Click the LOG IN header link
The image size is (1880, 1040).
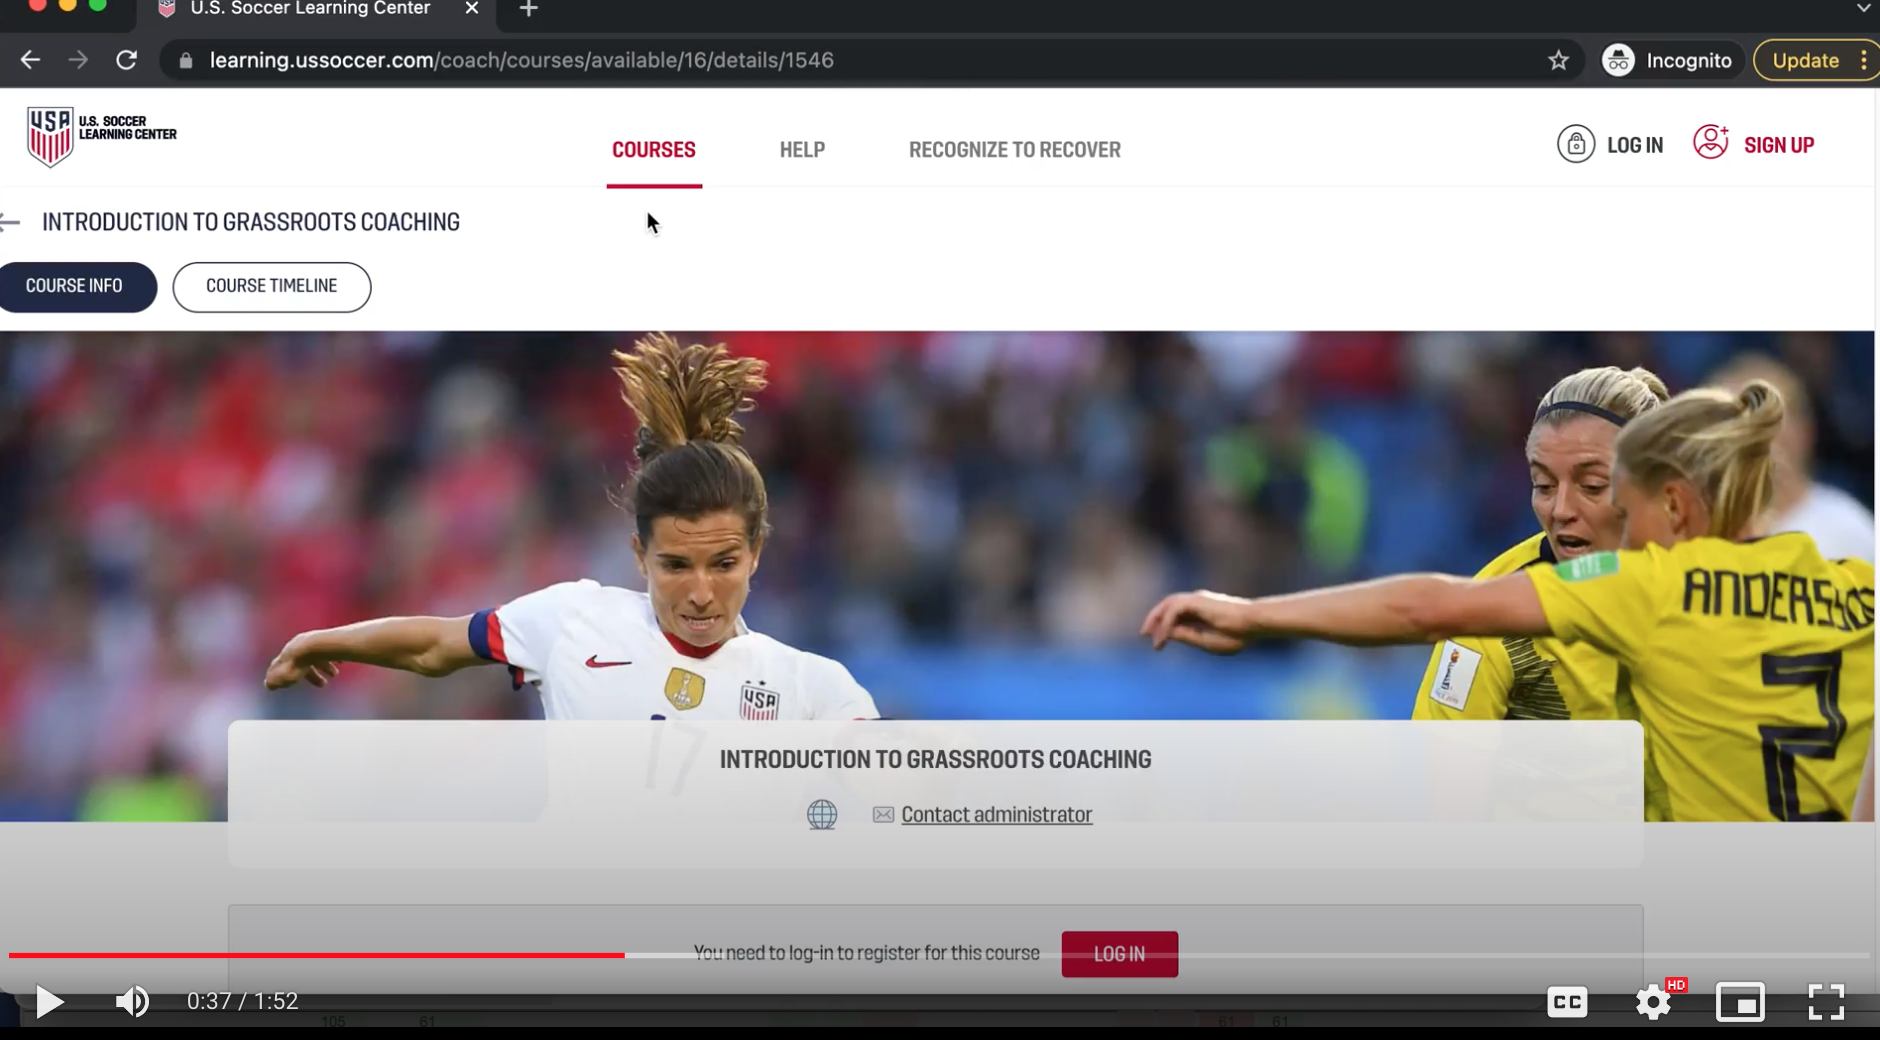1634,145
